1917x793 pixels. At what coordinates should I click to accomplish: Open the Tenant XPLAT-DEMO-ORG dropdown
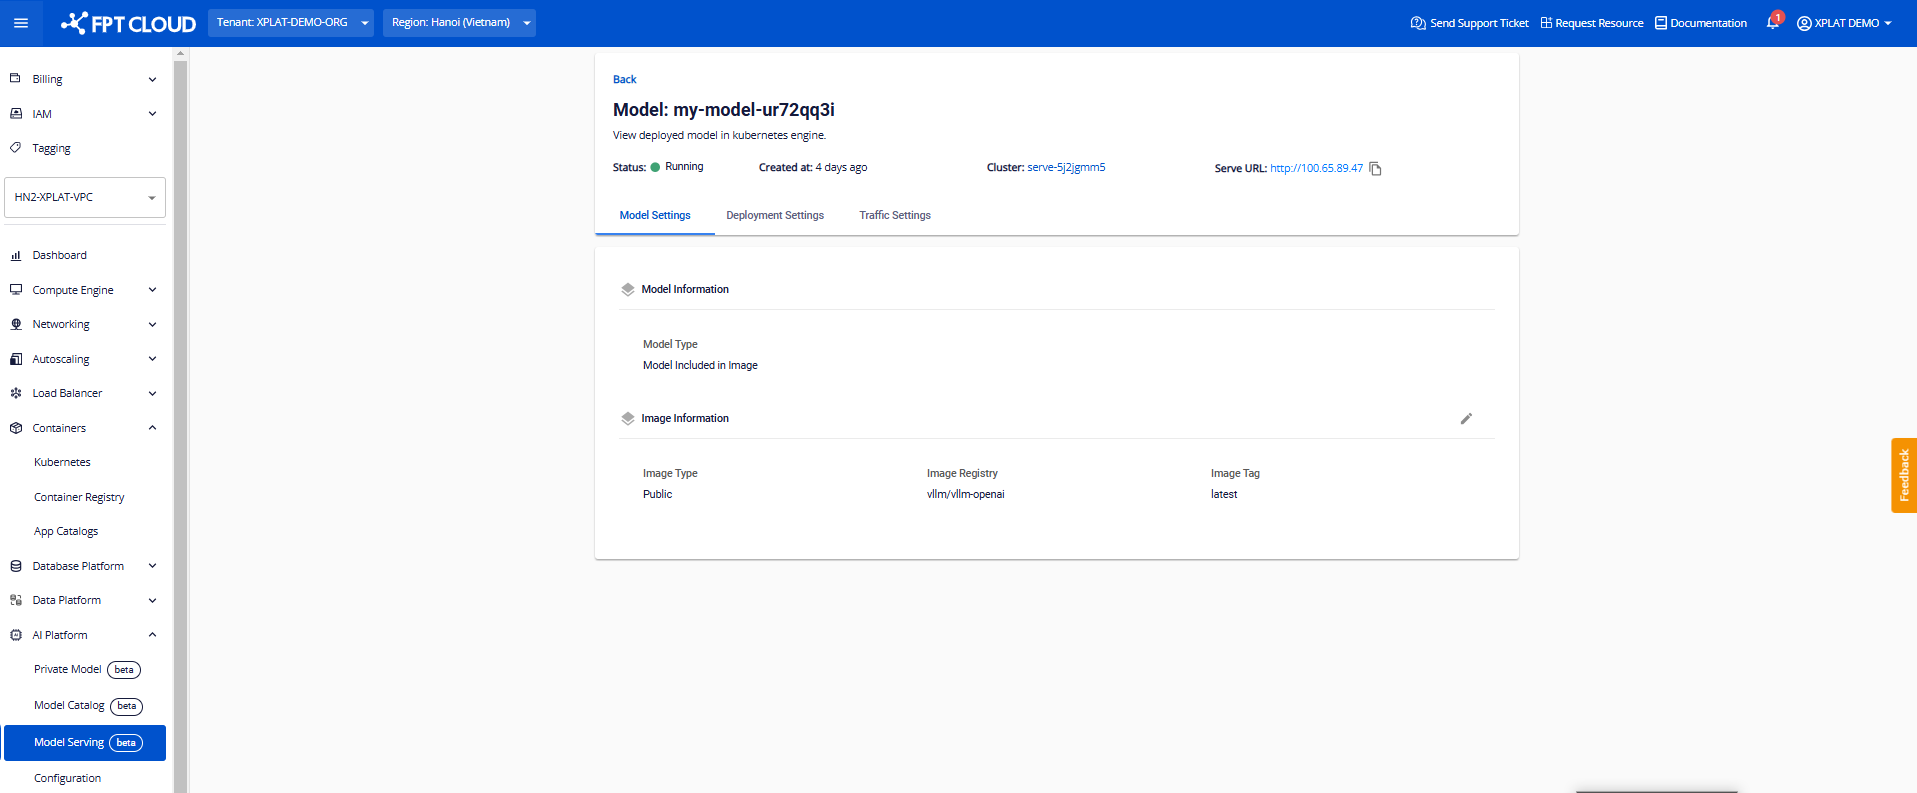(x=291, y=23)
